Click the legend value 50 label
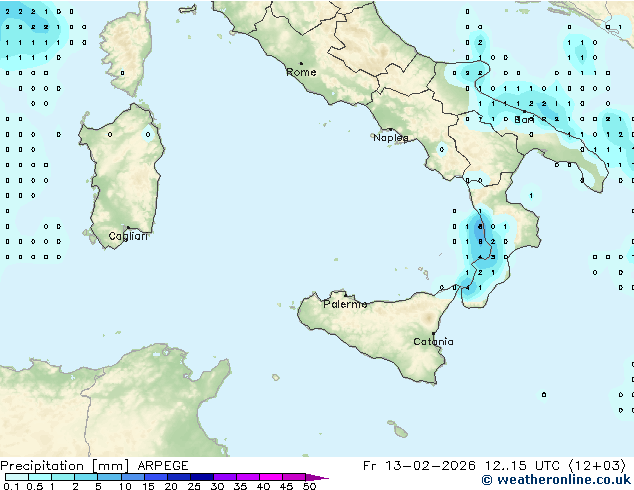This screenshot has width=634, height=490. pos(309,486)
